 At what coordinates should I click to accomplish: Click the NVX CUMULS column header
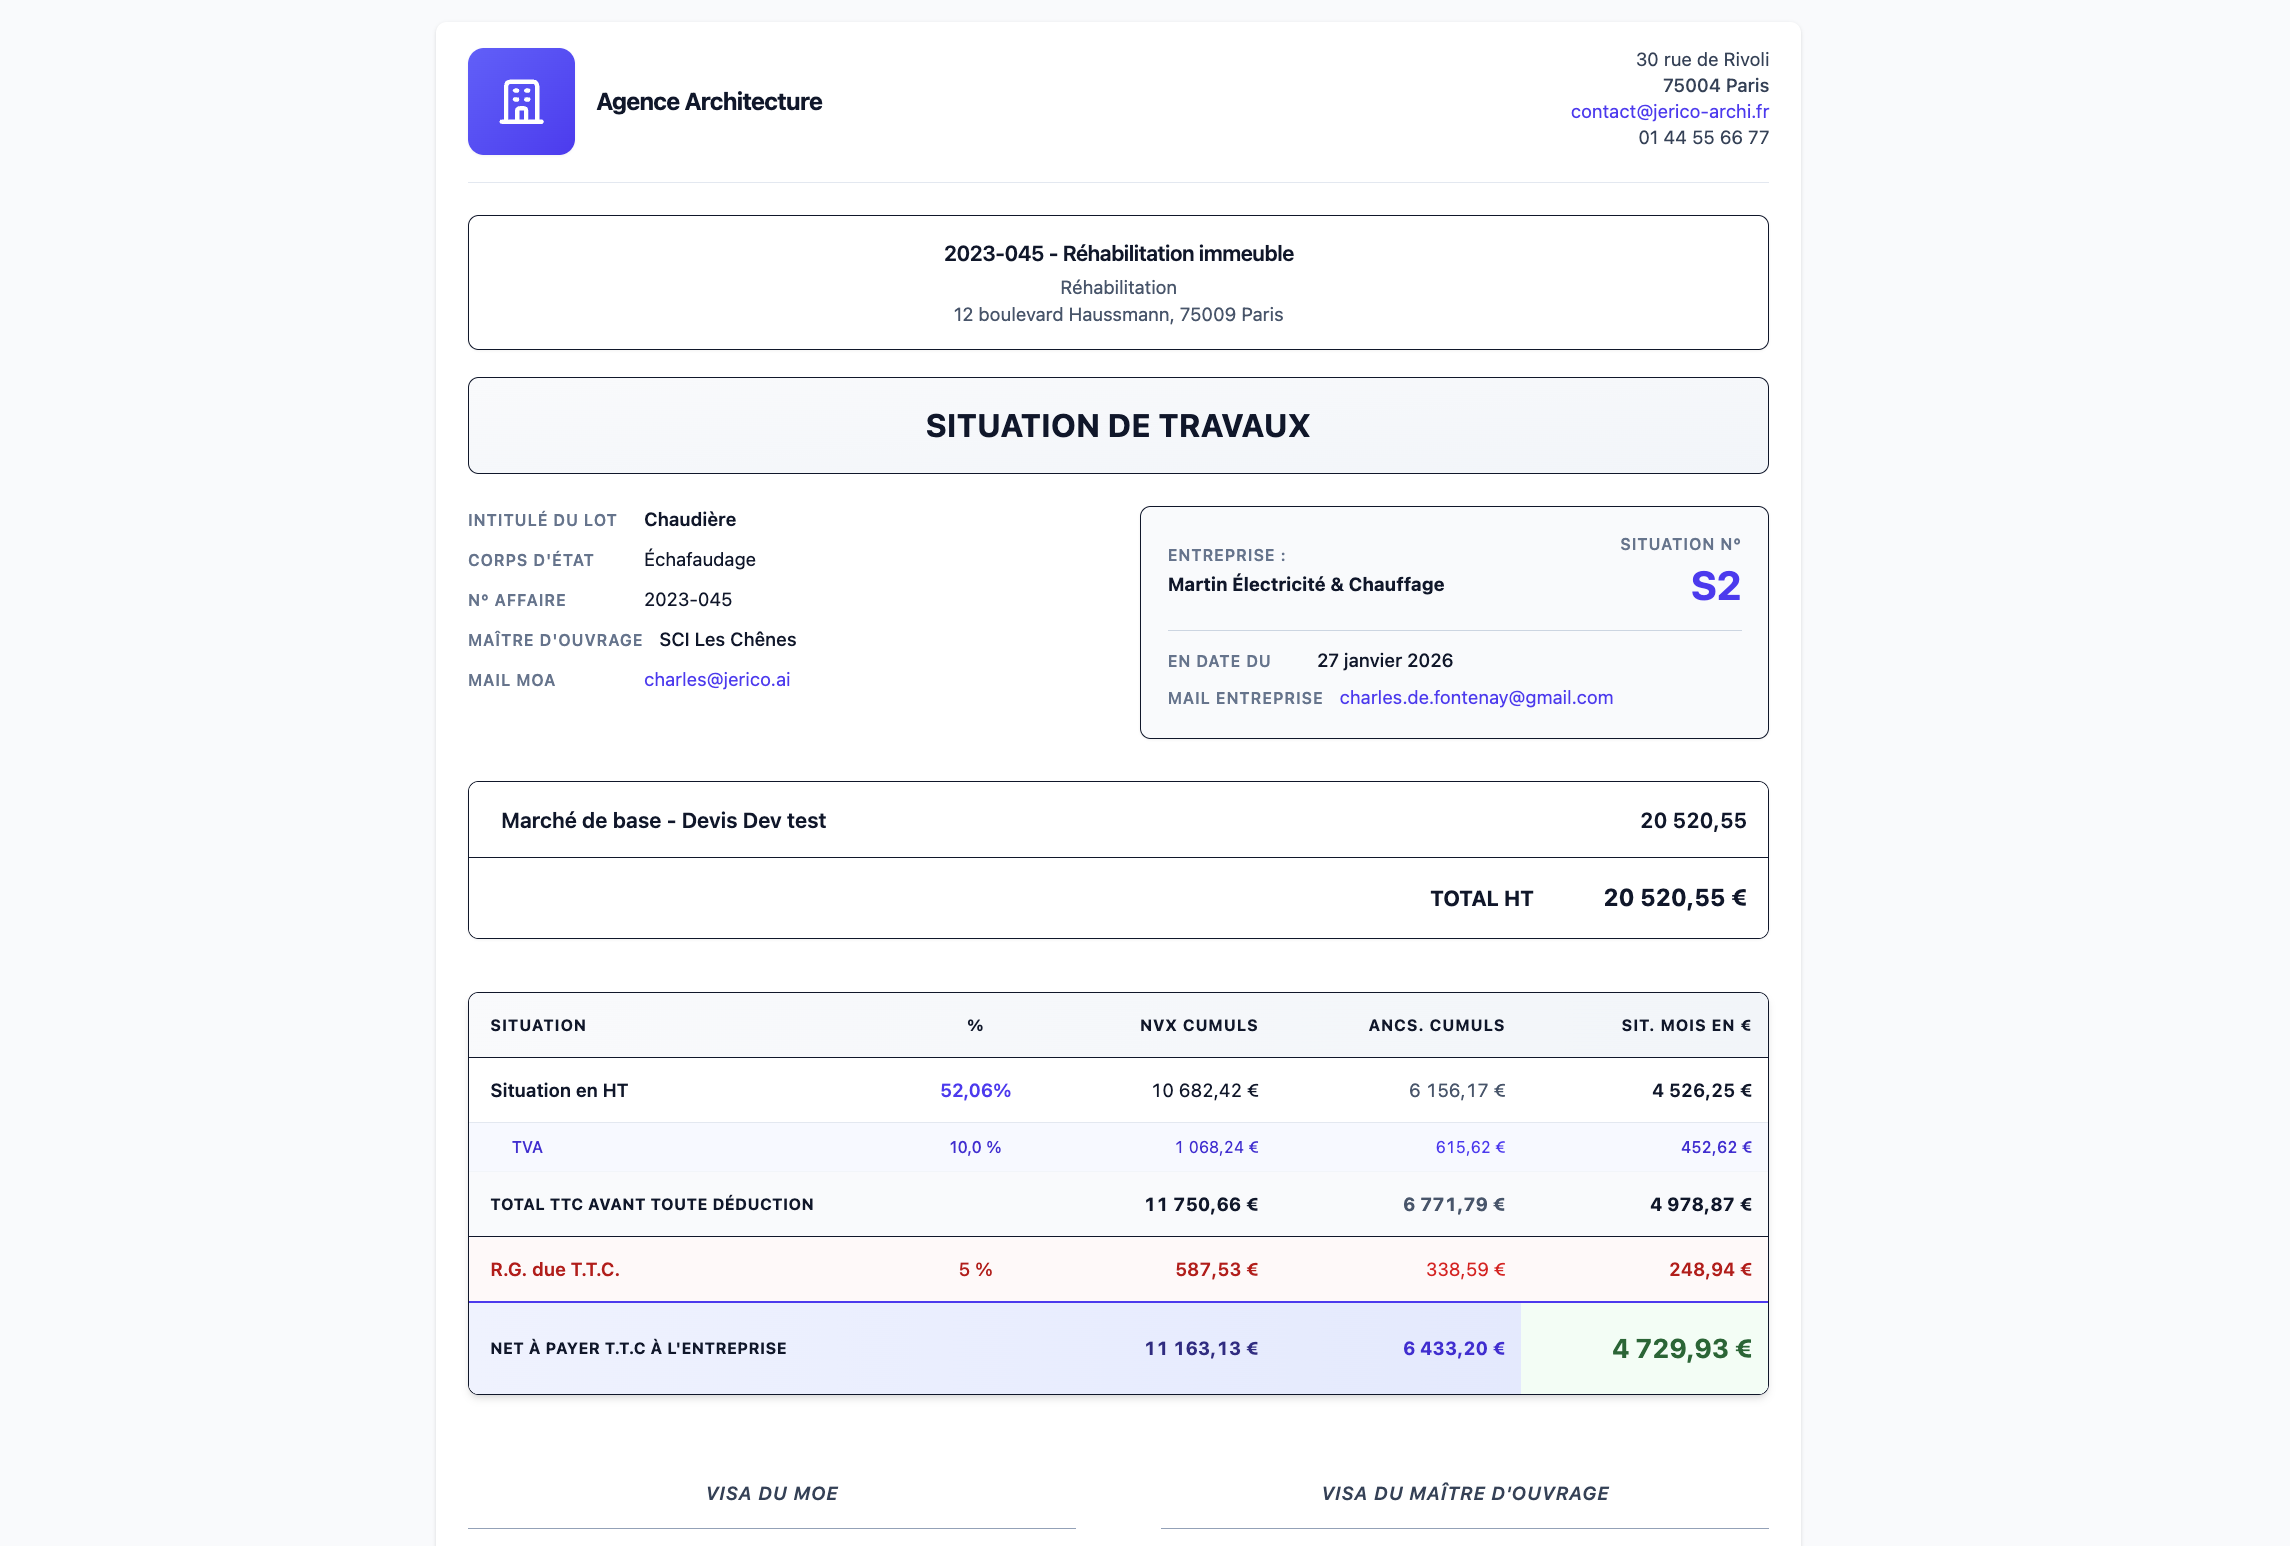[x=1198, y=1025]
